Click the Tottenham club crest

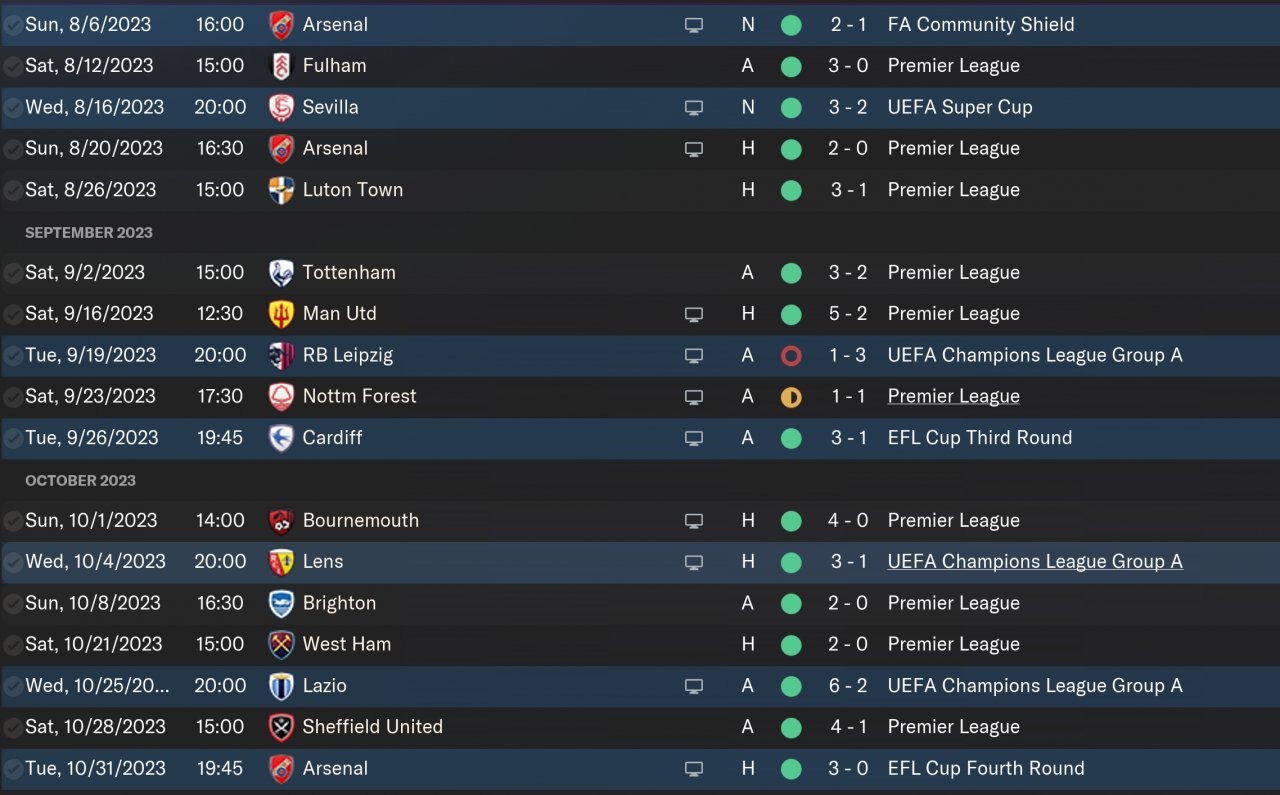[x=282, y=273]
